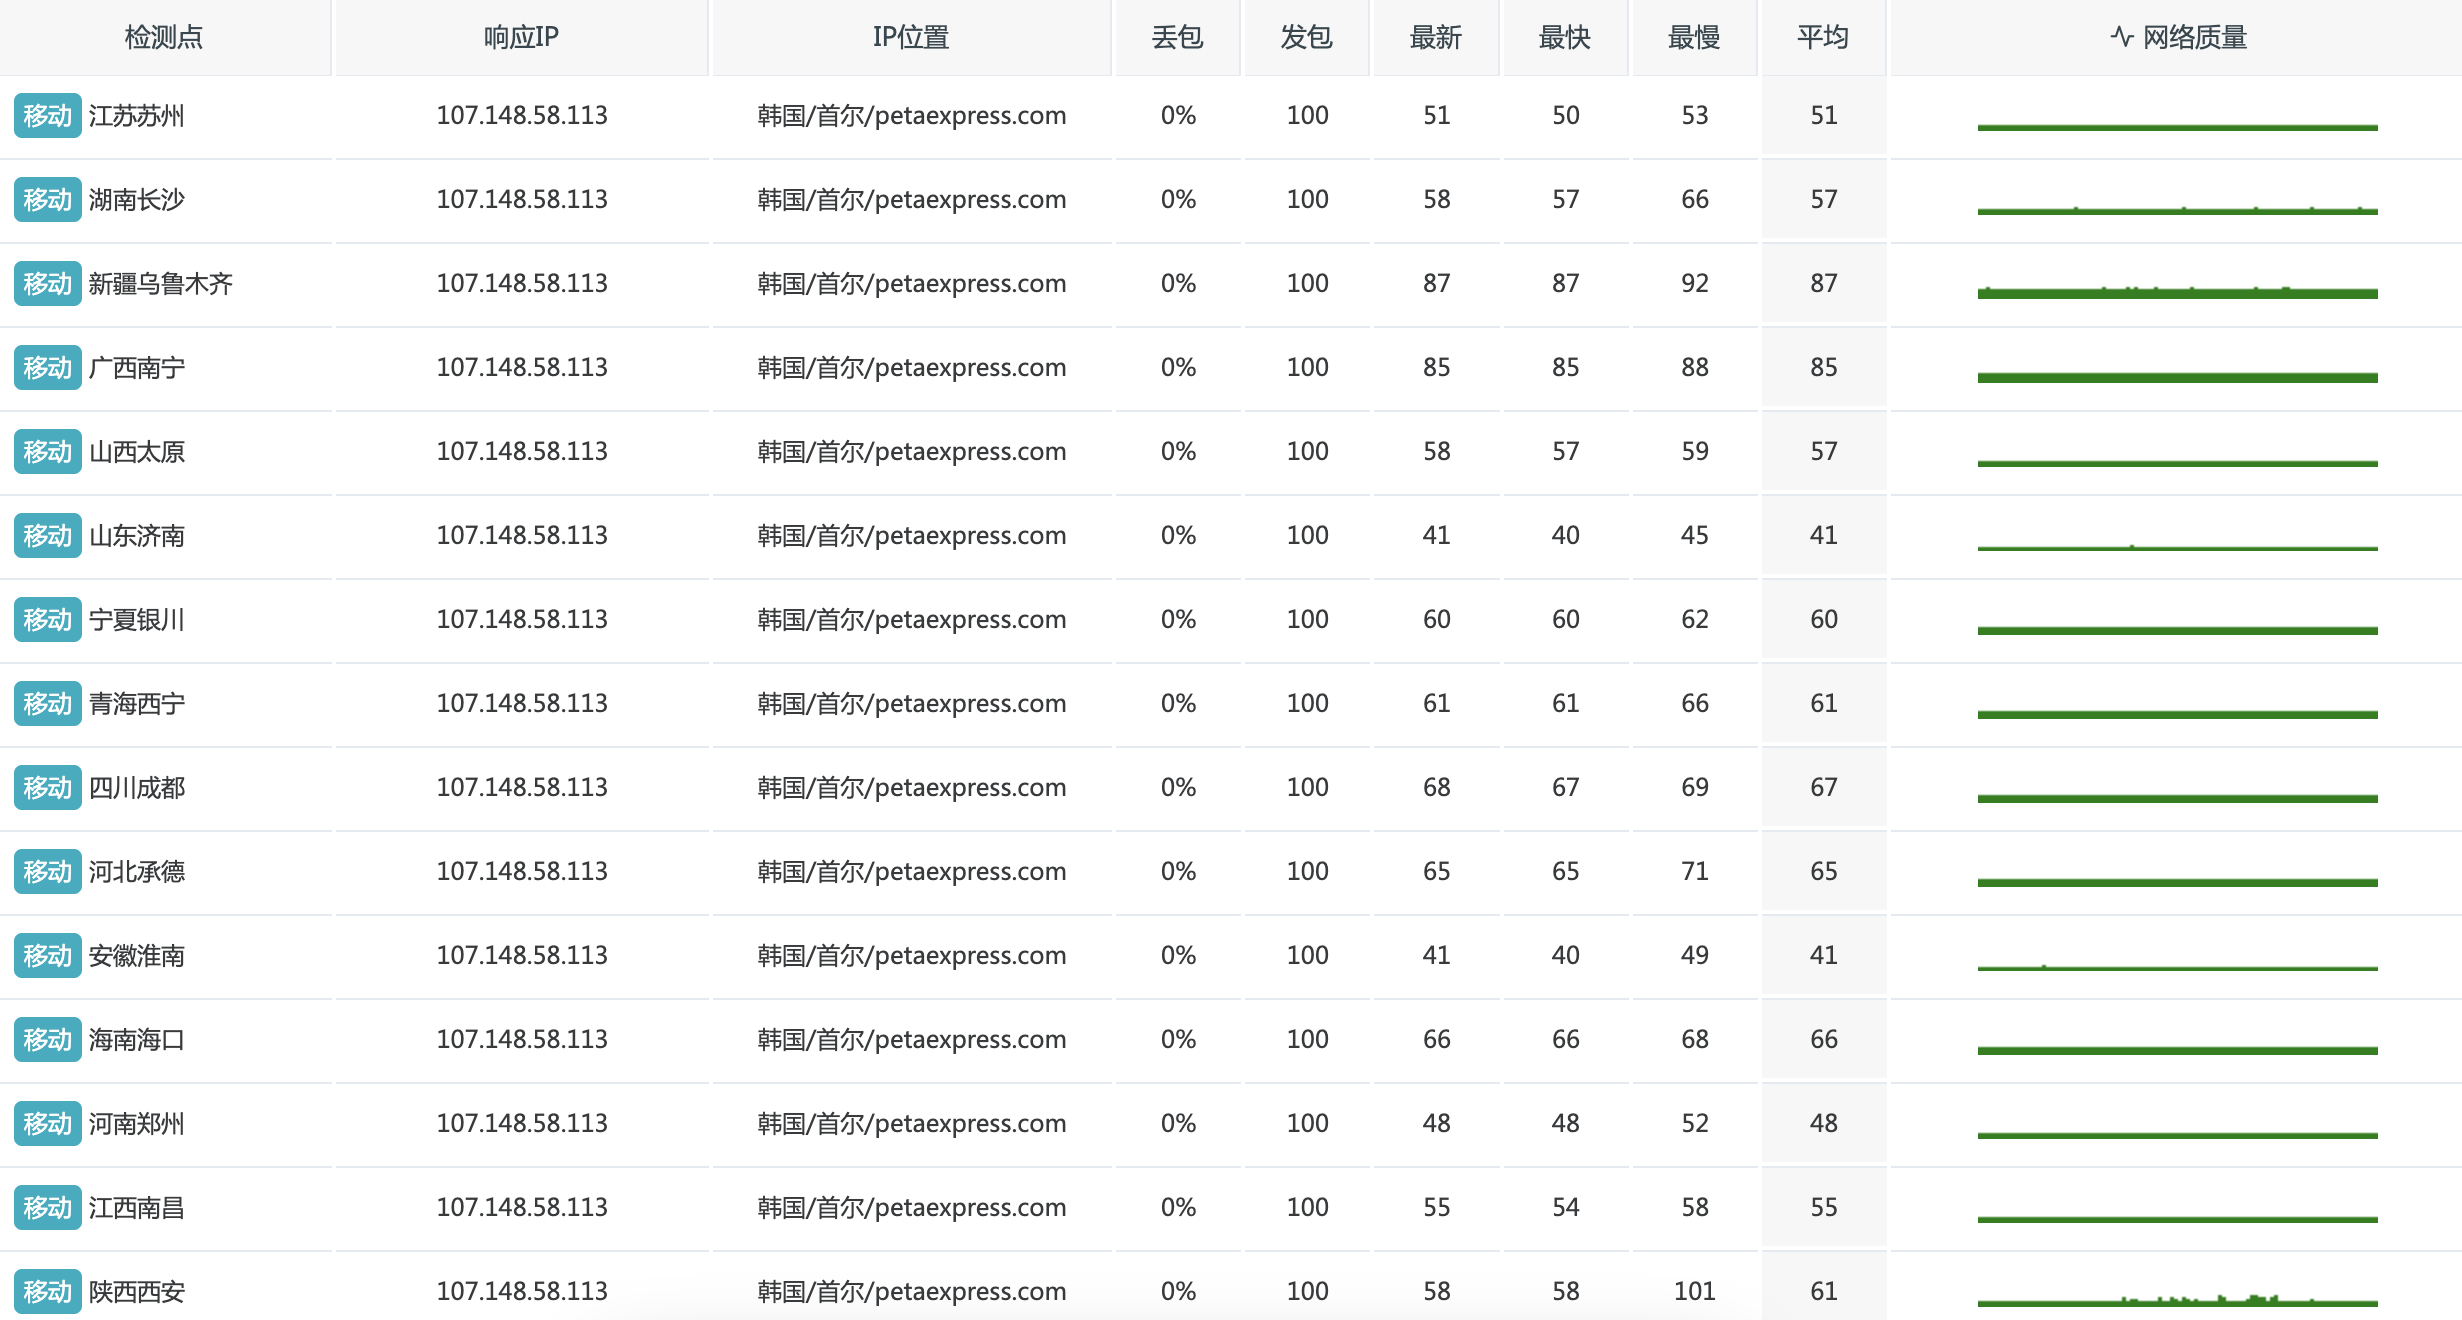Viewport: 2462px width, 1320px height.
Task: Click the IP位置 column header
Action: [x=911, y=37]
